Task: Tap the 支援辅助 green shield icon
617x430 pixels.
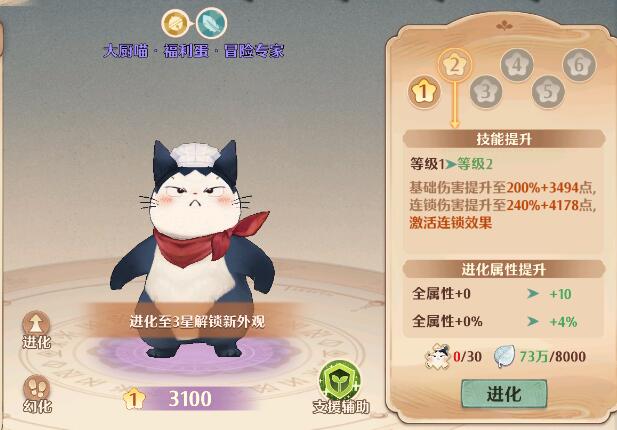Action: 340,381
